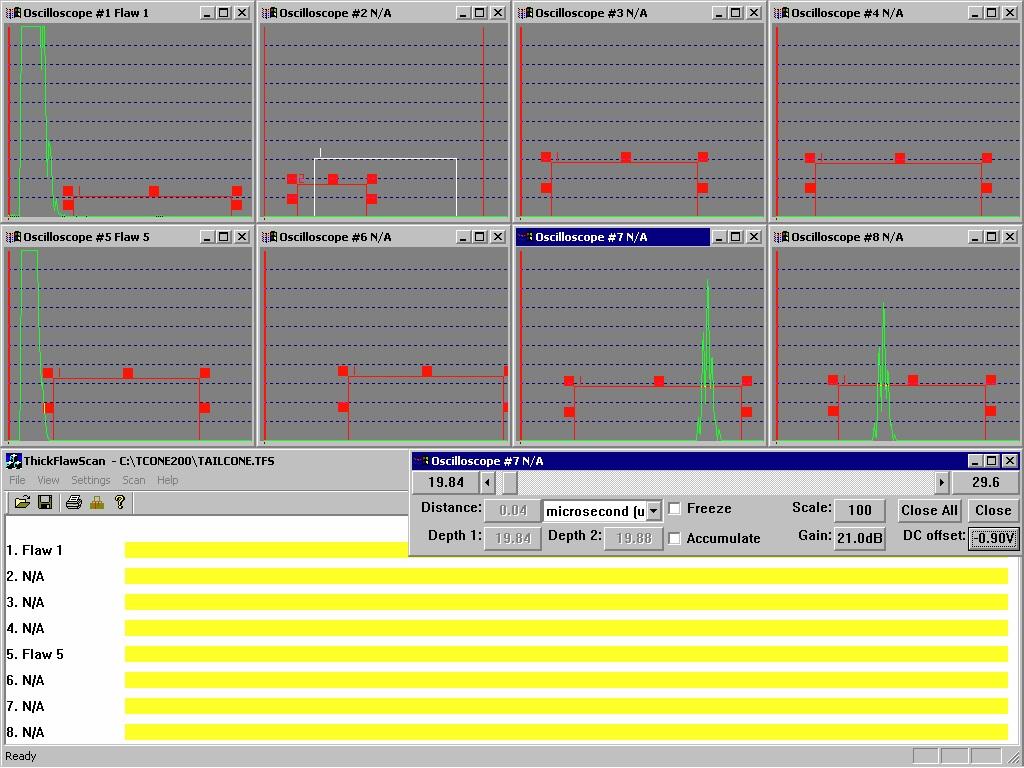Click the yellow bar for 5. Flaw 5
The width and height of the screenshot is (1024, 768).
565,654
